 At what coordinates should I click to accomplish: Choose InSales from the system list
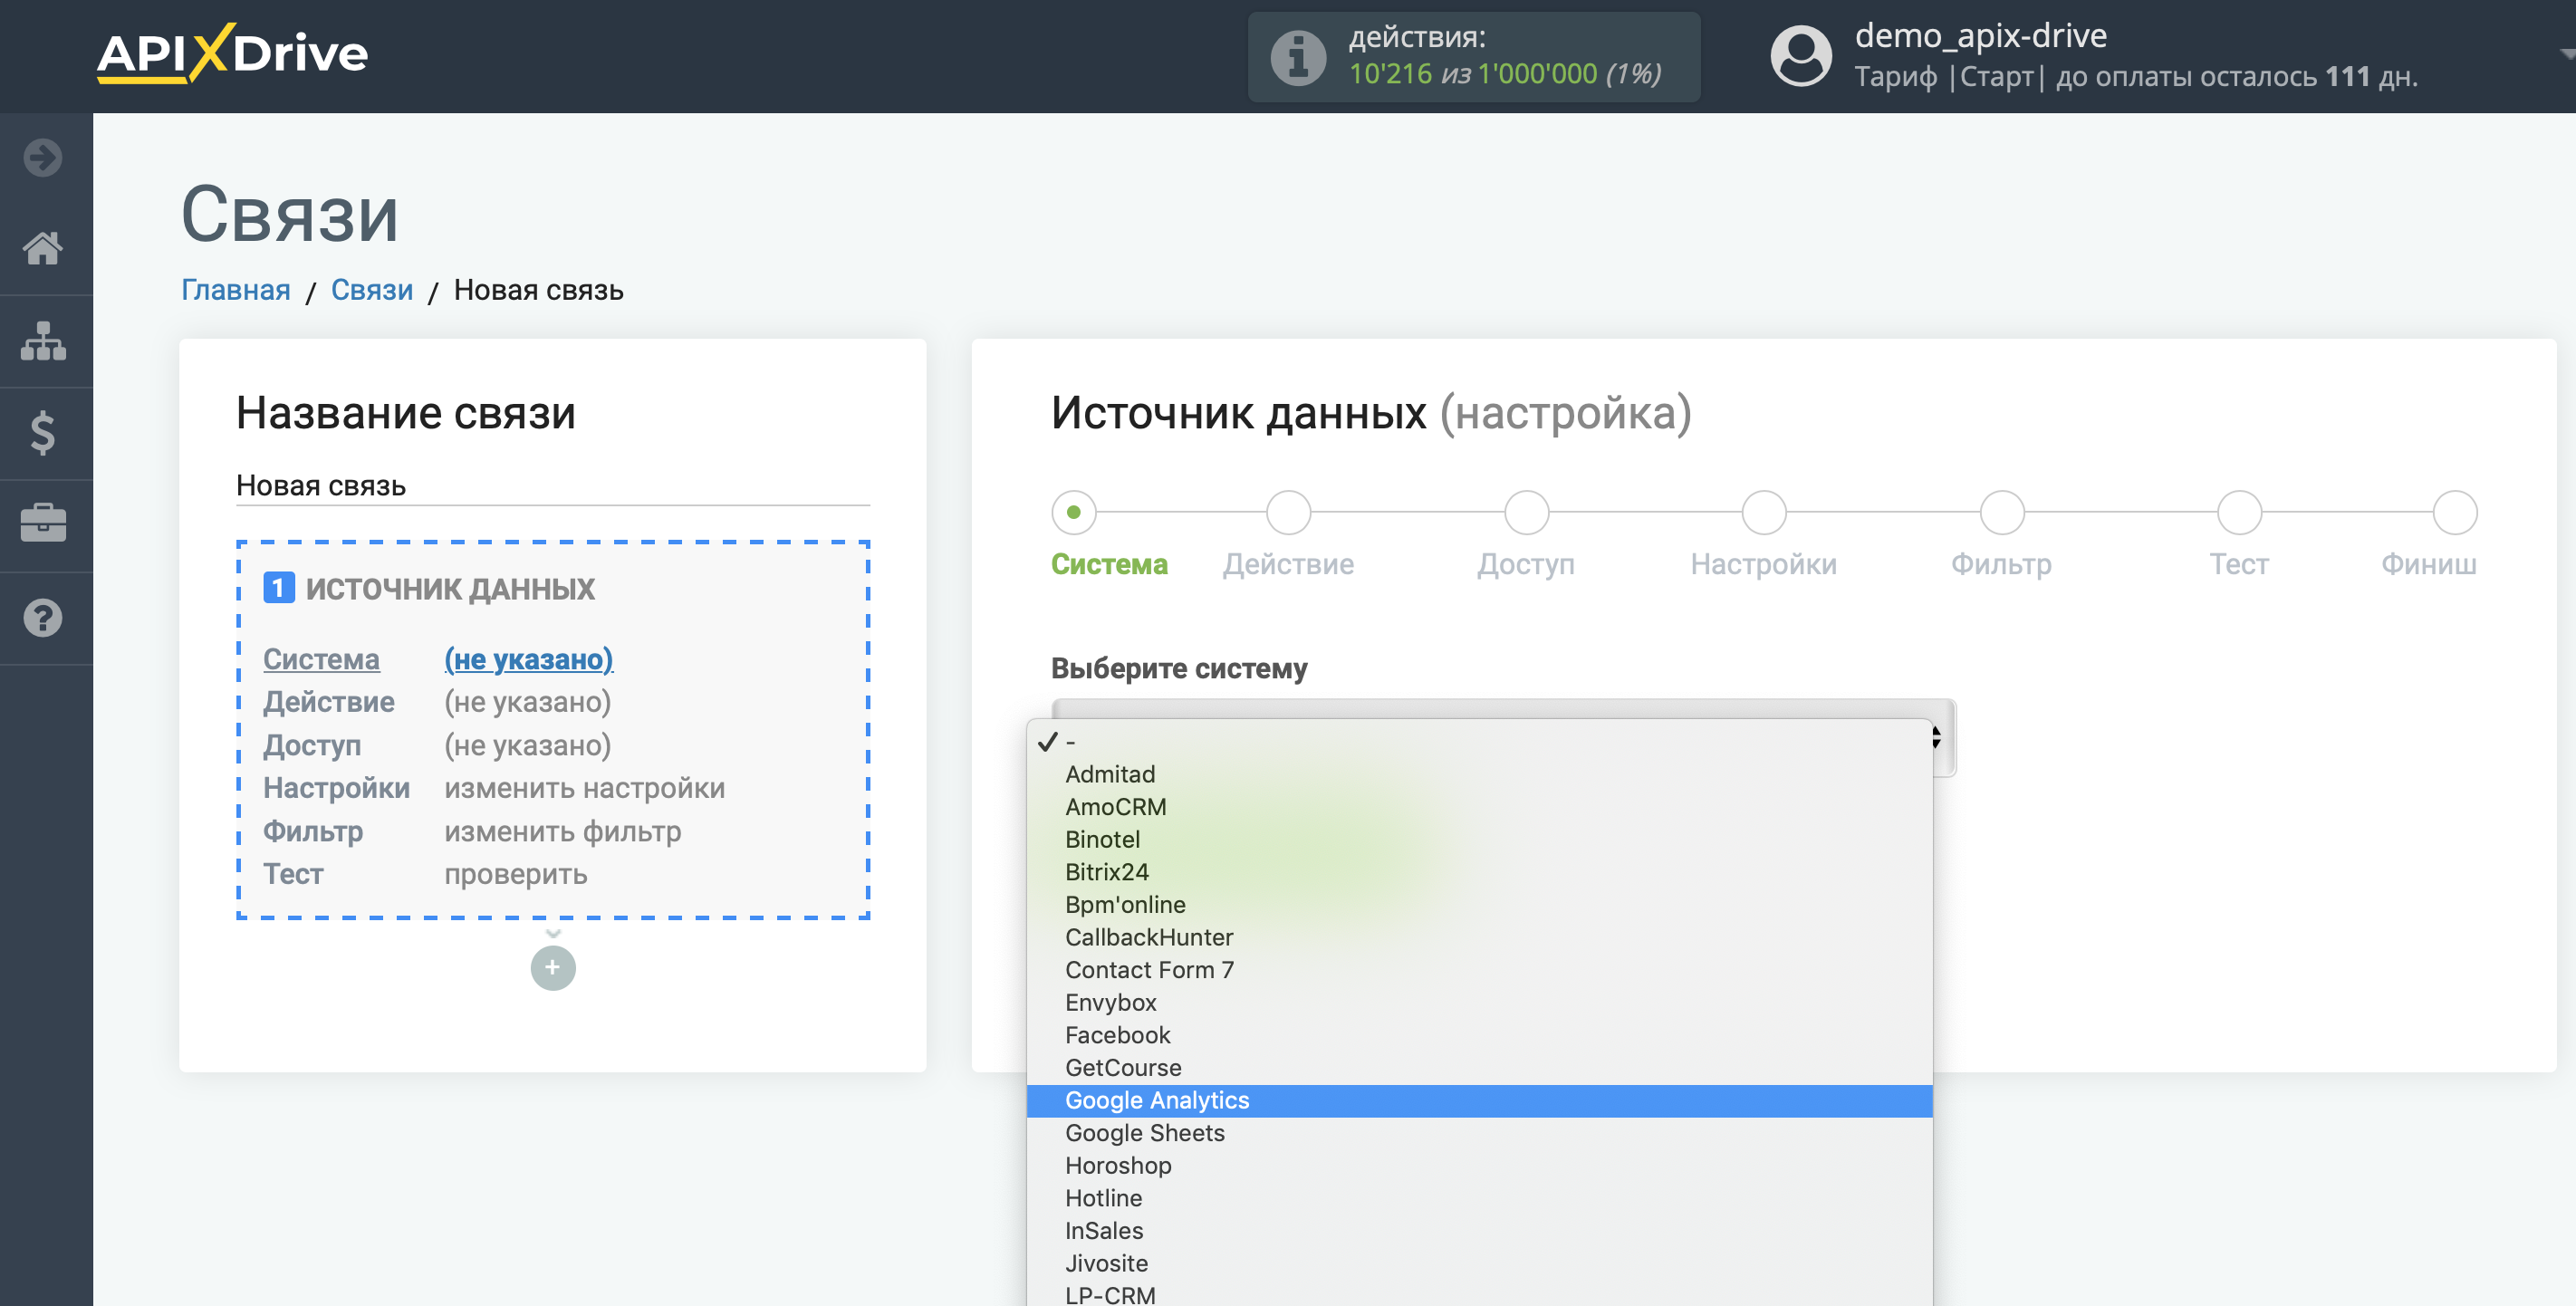tap(1479, 1231)
